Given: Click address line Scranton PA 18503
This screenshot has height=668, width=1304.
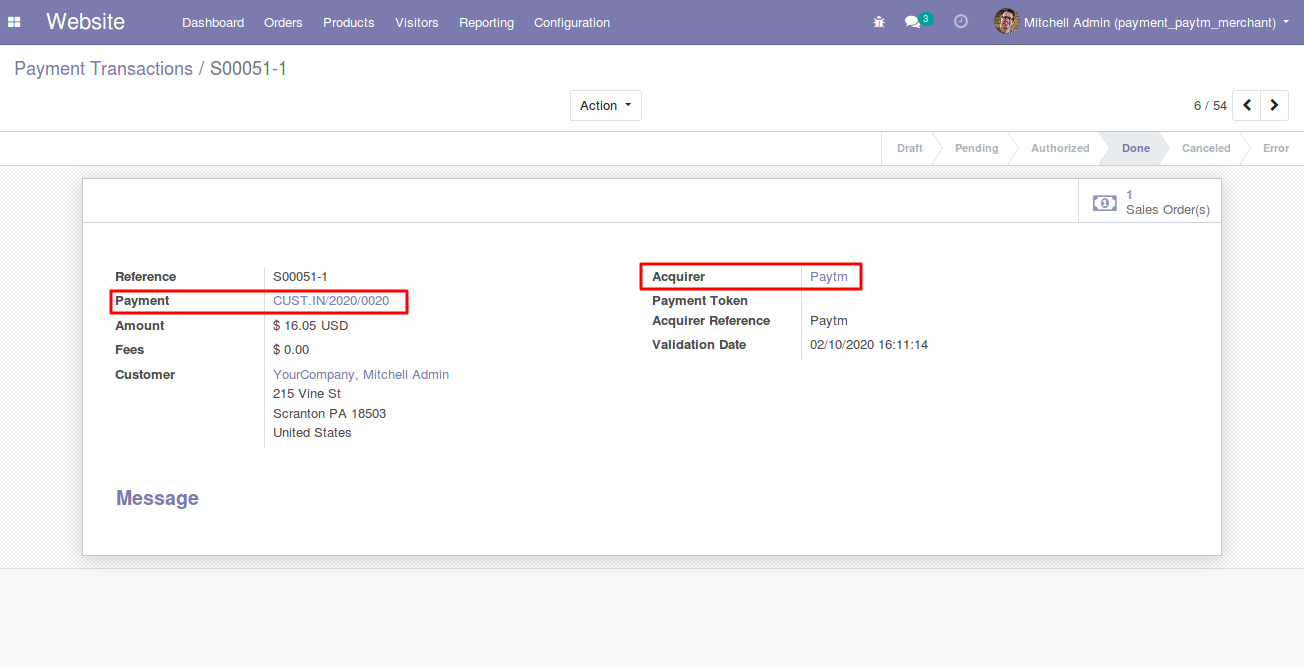Looking at the screenshot, I should pos(329,414).
